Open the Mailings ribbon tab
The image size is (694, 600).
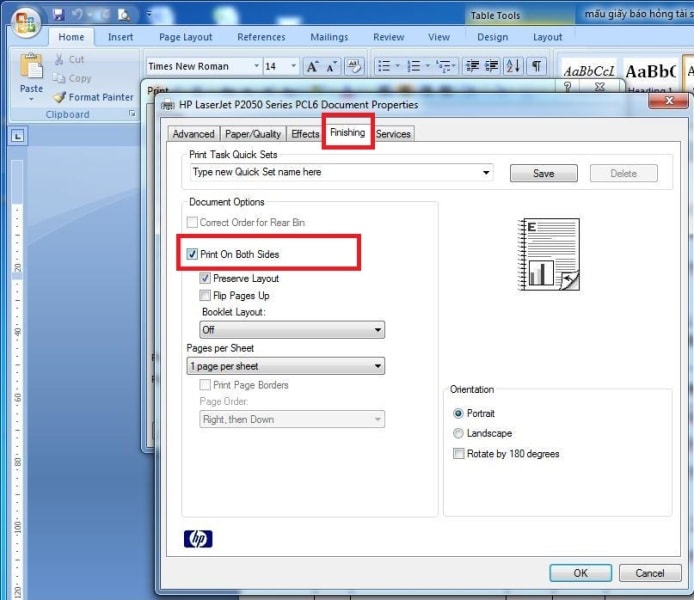329,37
